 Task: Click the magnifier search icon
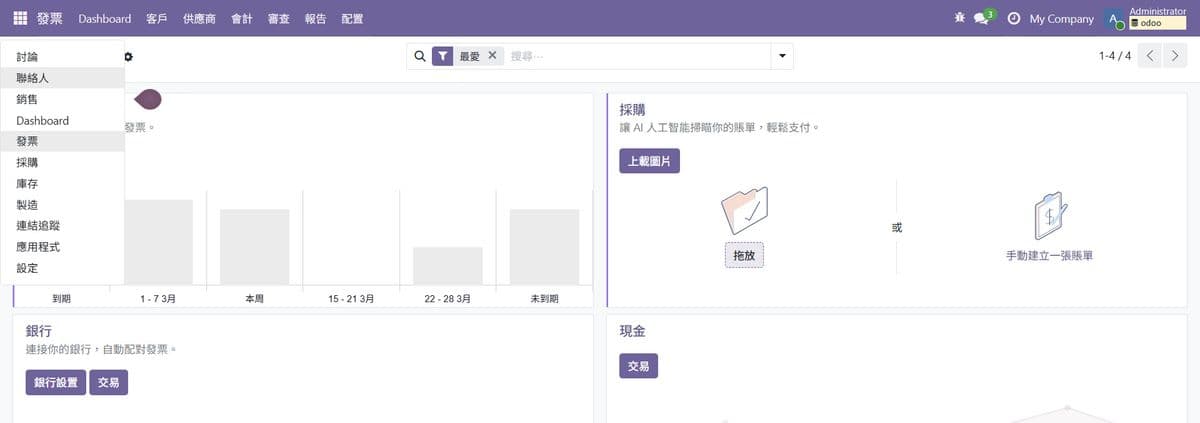coord(420,56)
